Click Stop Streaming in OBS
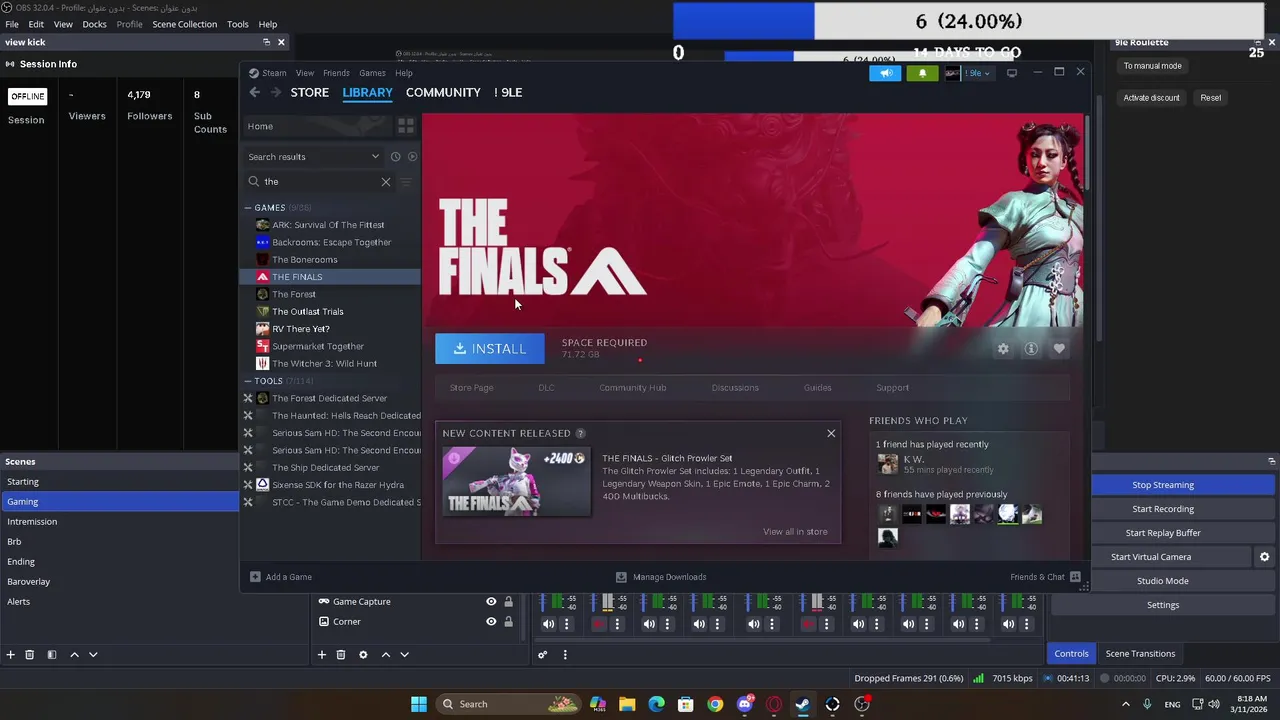Image resolution: width=1280 pixels, height=720 pixels. [x=1163, y=485]
